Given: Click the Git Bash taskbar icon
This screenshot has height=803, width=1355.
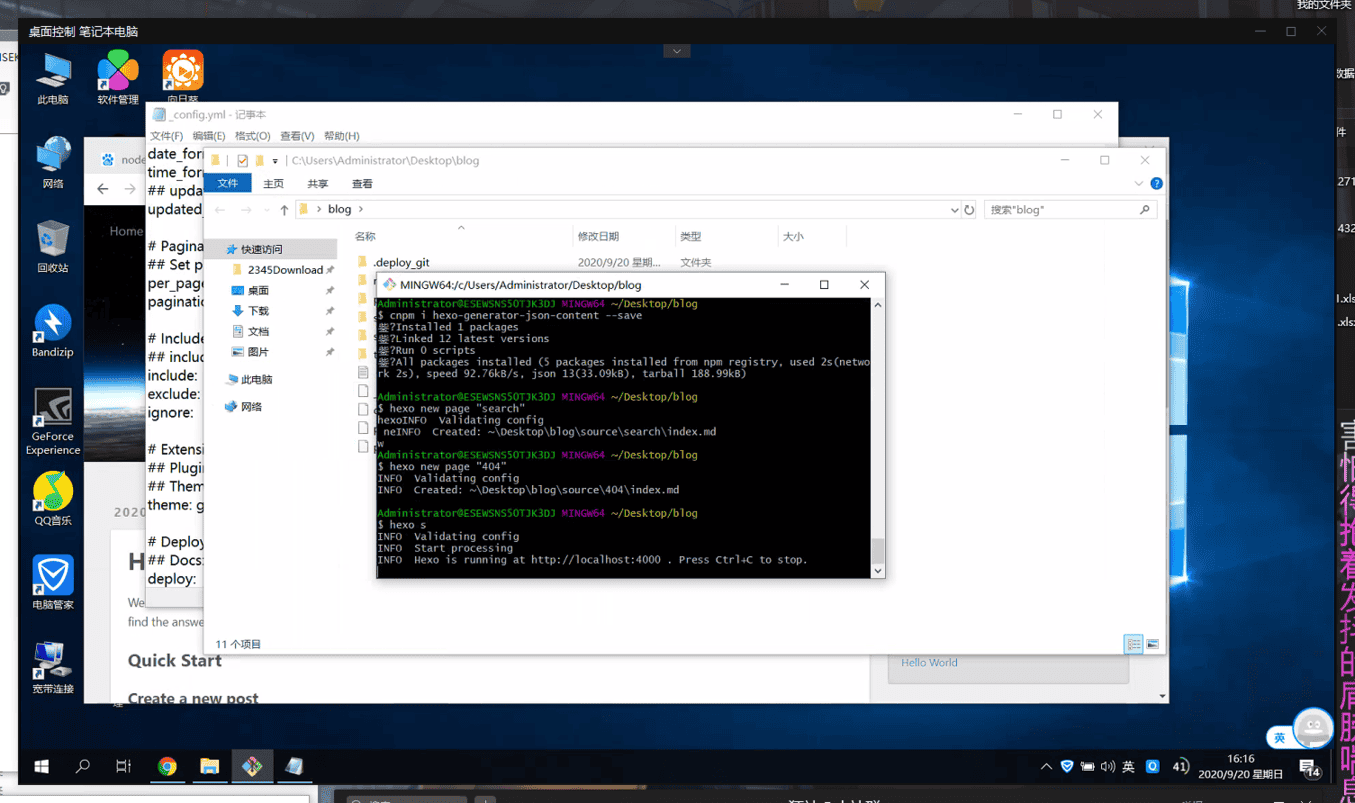Looking at the screenshot, I should (252, 766).
